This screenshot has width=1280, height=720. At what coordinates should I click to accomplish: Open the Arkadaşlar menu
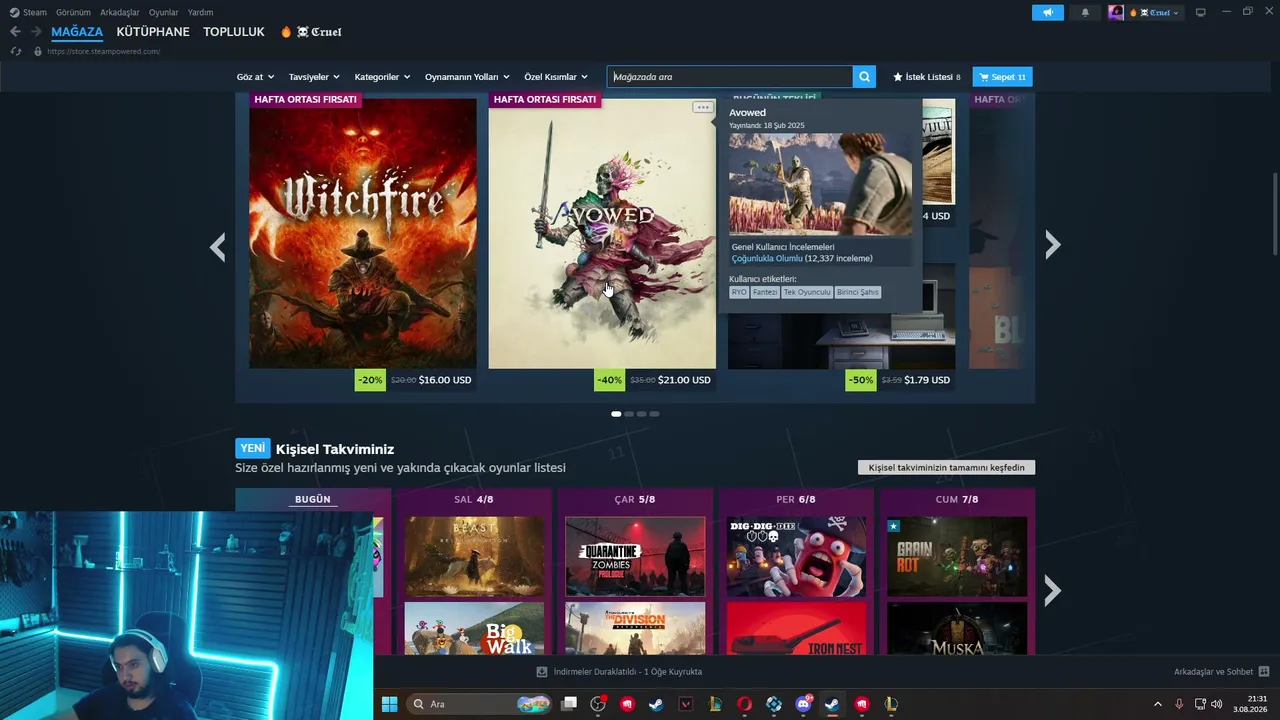pyautogui.click(x=120, y=13)
